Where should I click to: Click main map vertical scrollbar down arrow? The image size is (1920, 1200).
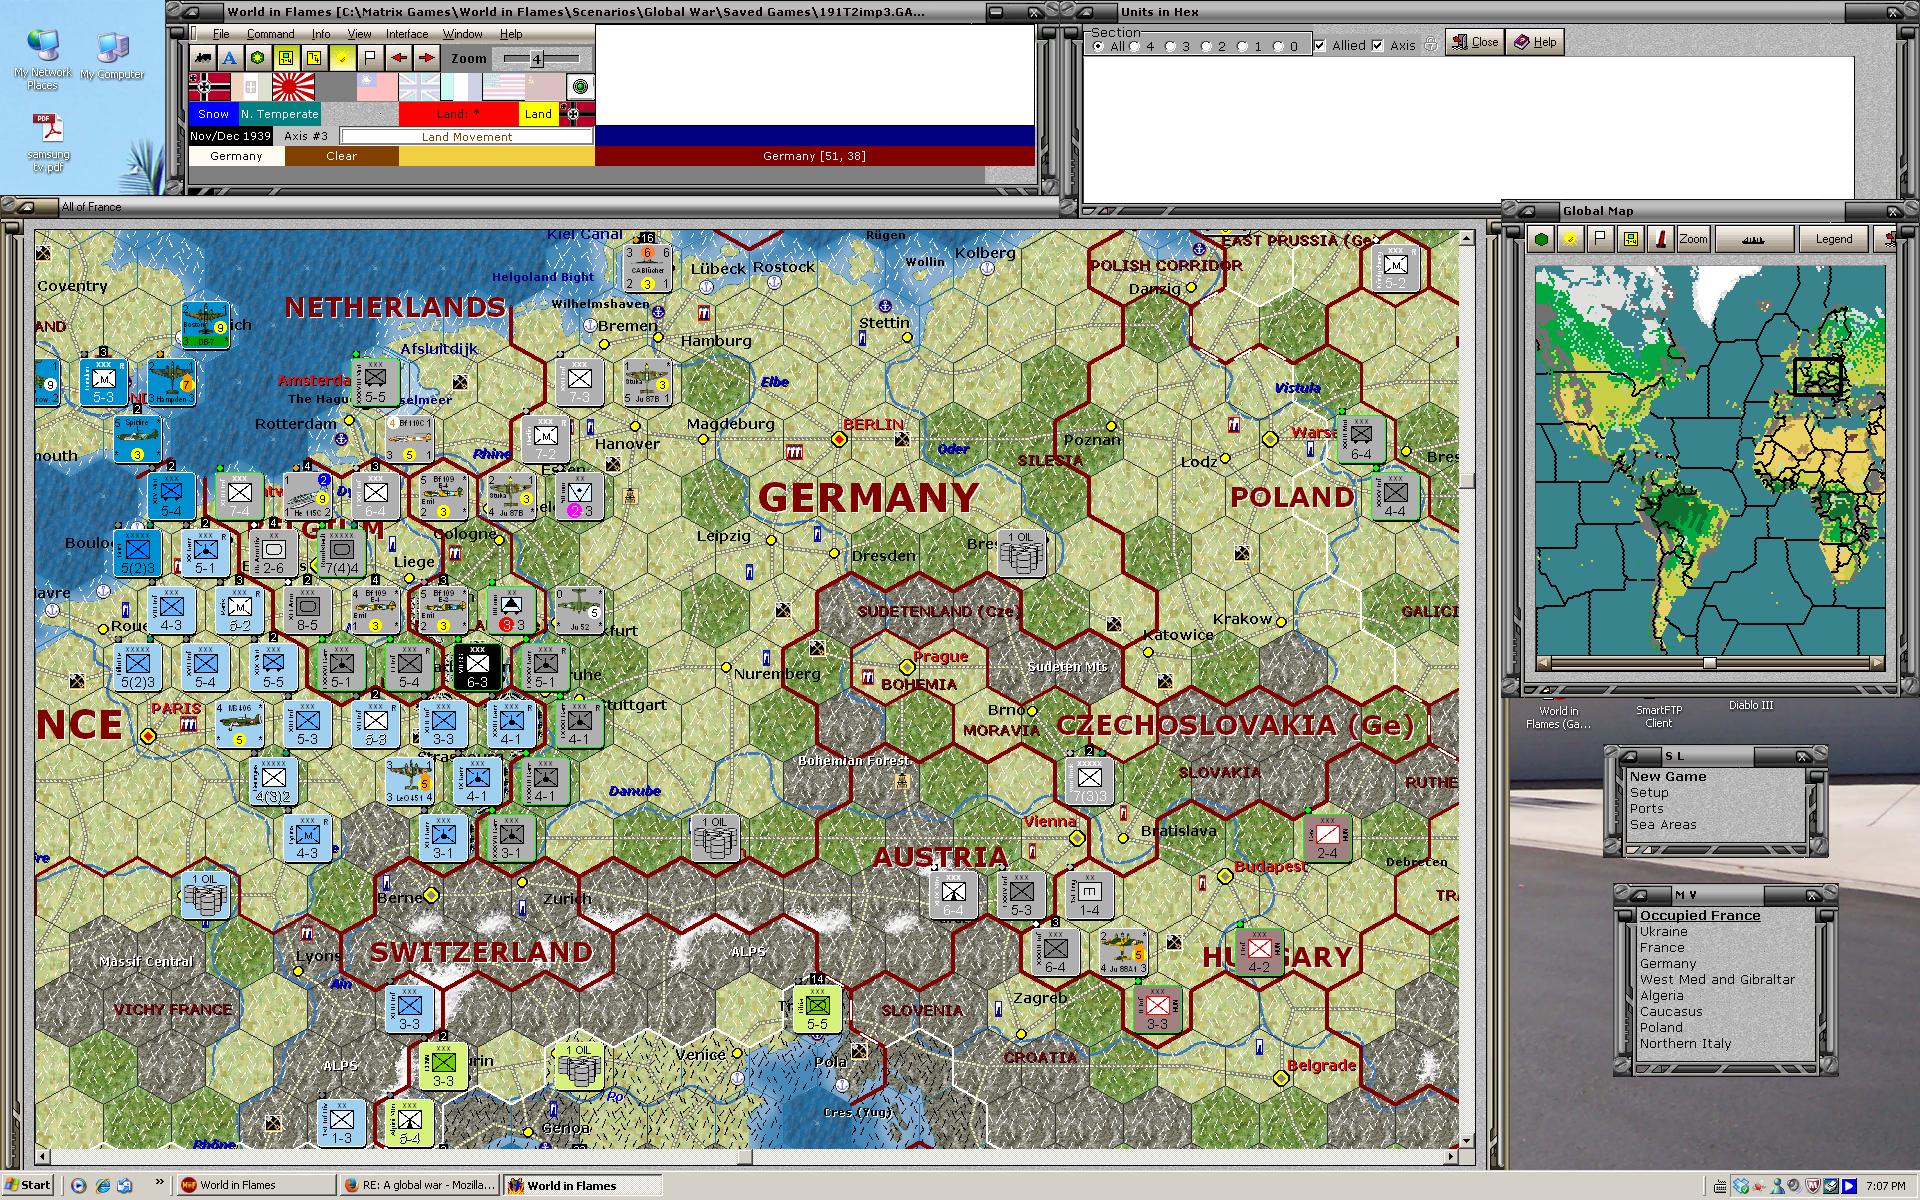coord(1466,1140)
